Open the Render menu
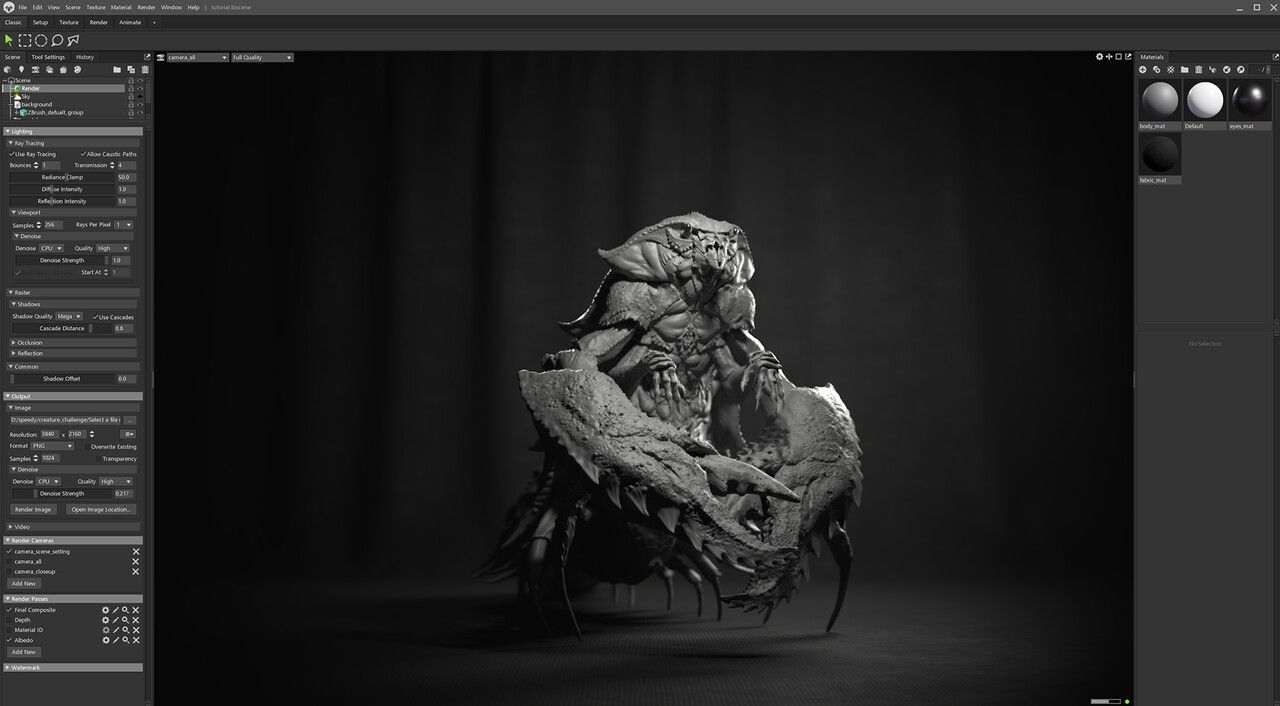 [145, 7]
